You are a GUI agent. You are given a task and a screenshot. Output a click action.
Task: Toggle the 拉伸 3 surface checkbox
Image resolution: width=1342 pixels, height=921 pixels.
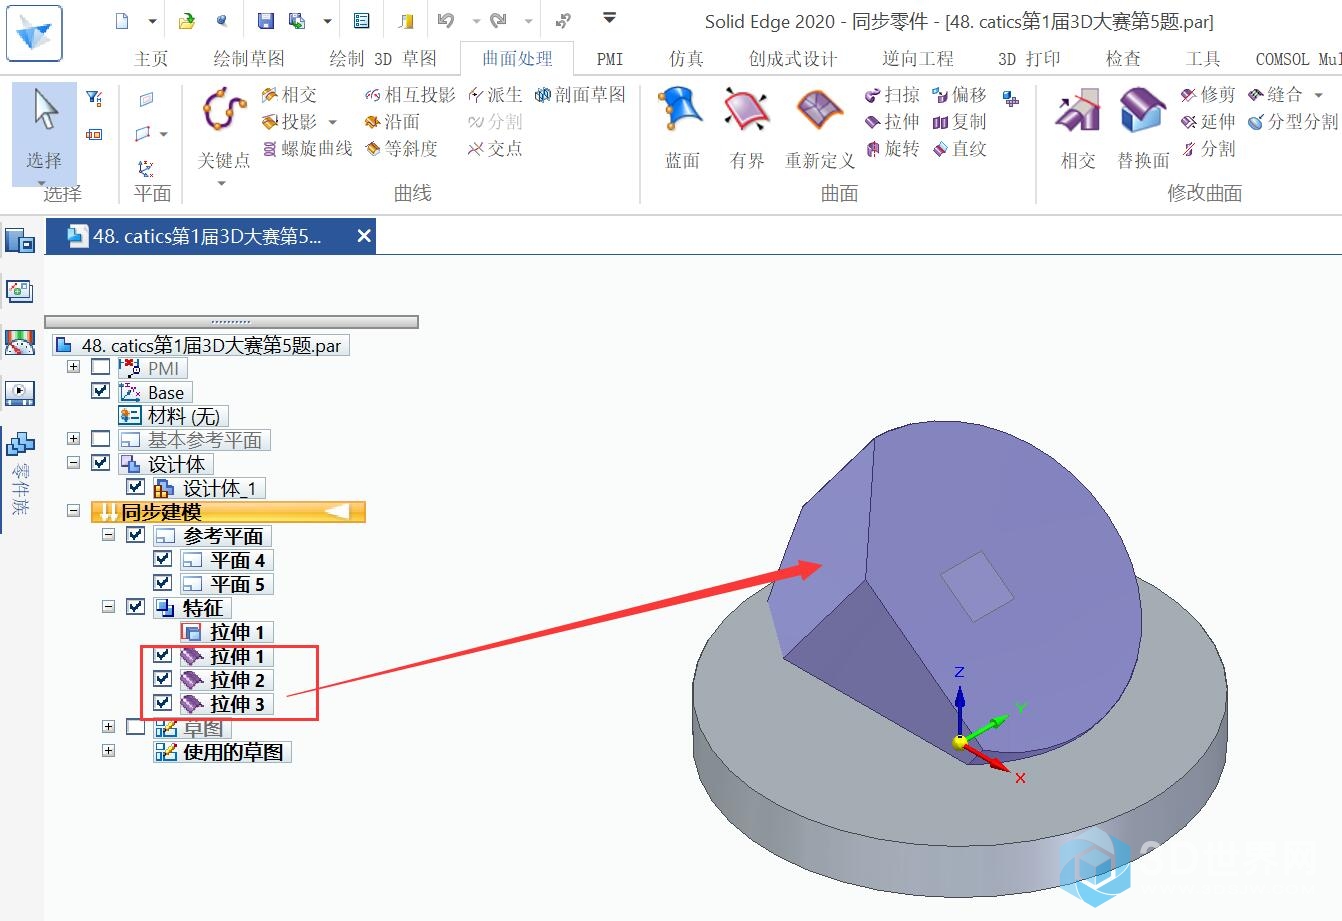pyautogui.click(x=162, y=703)
